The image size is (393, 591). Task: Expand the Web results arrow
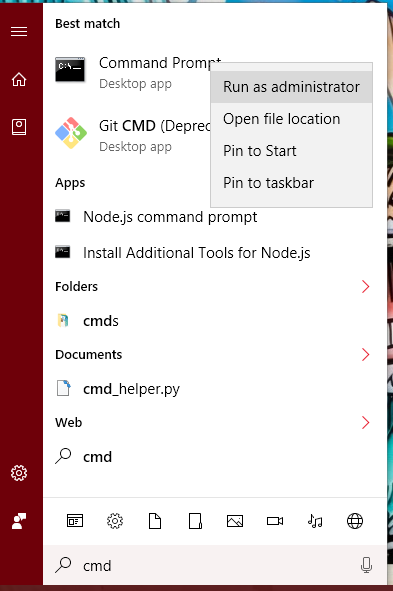click(365, 422)
